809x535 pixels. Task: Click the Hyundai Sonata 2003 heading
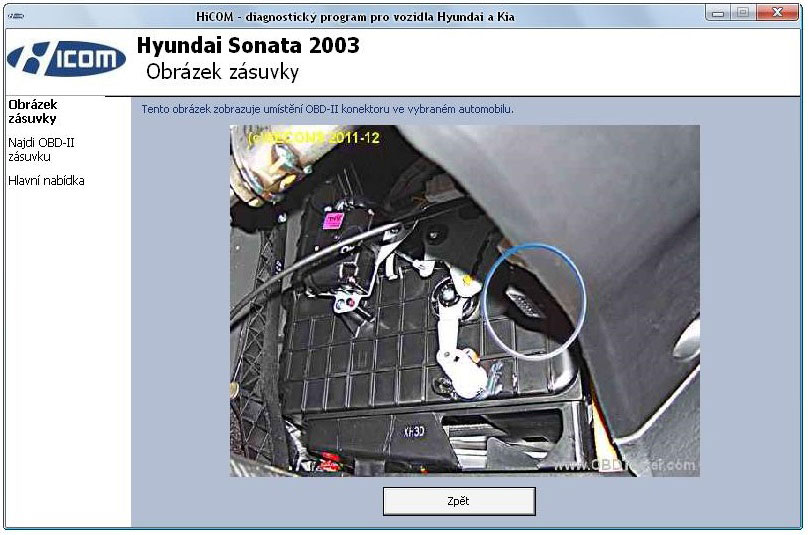[247, 46]
